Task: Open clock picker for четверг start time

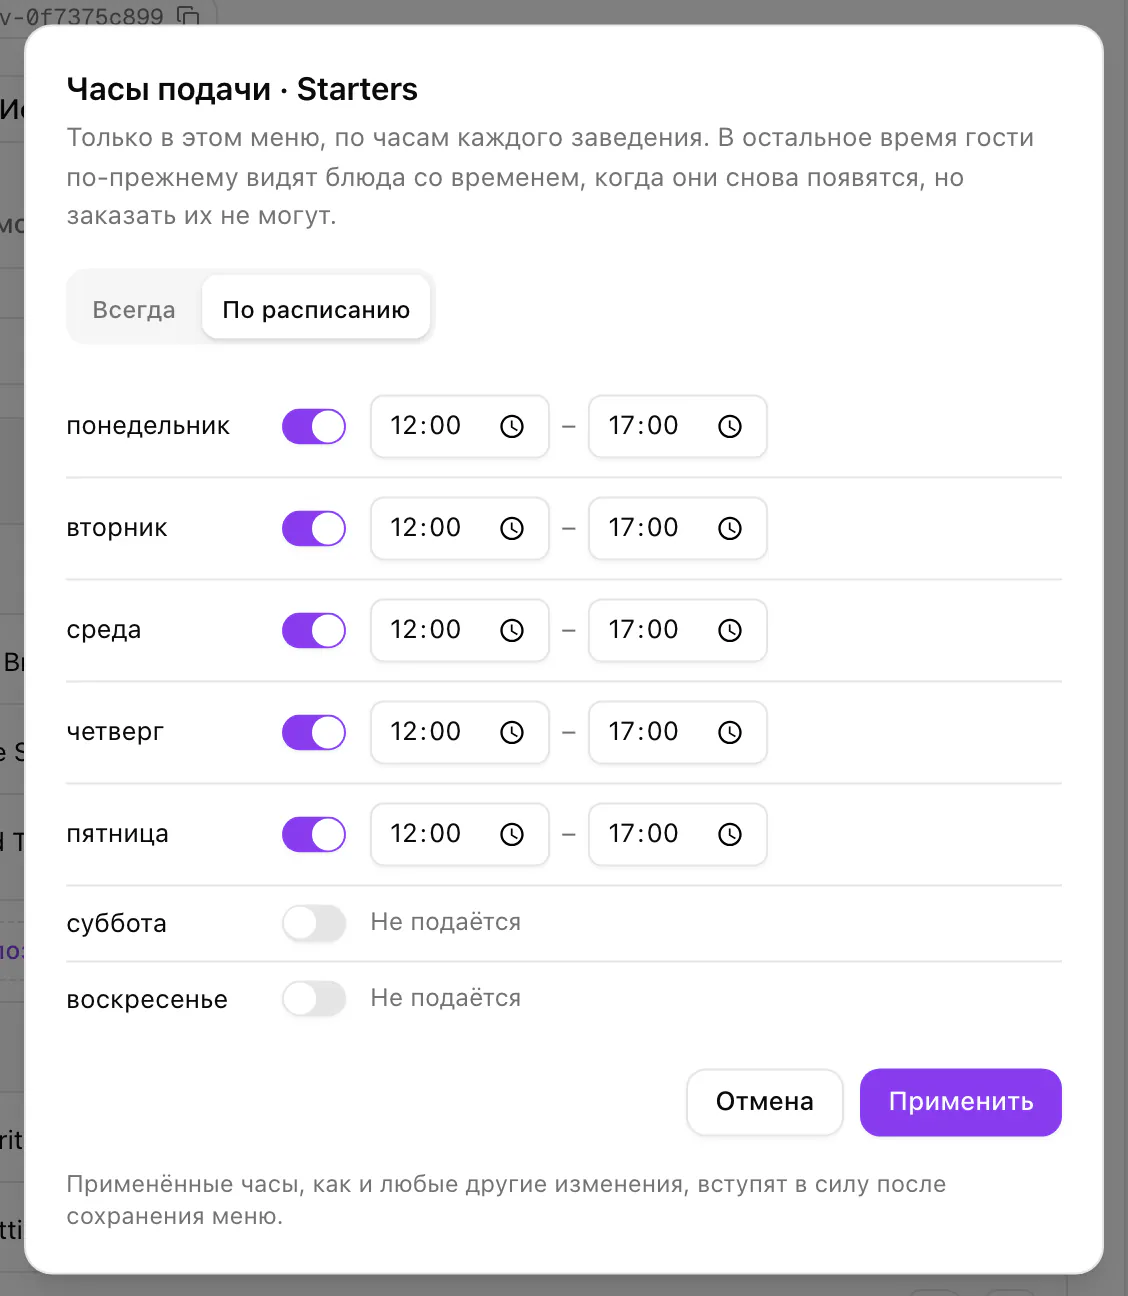Action: pos(512,733)
